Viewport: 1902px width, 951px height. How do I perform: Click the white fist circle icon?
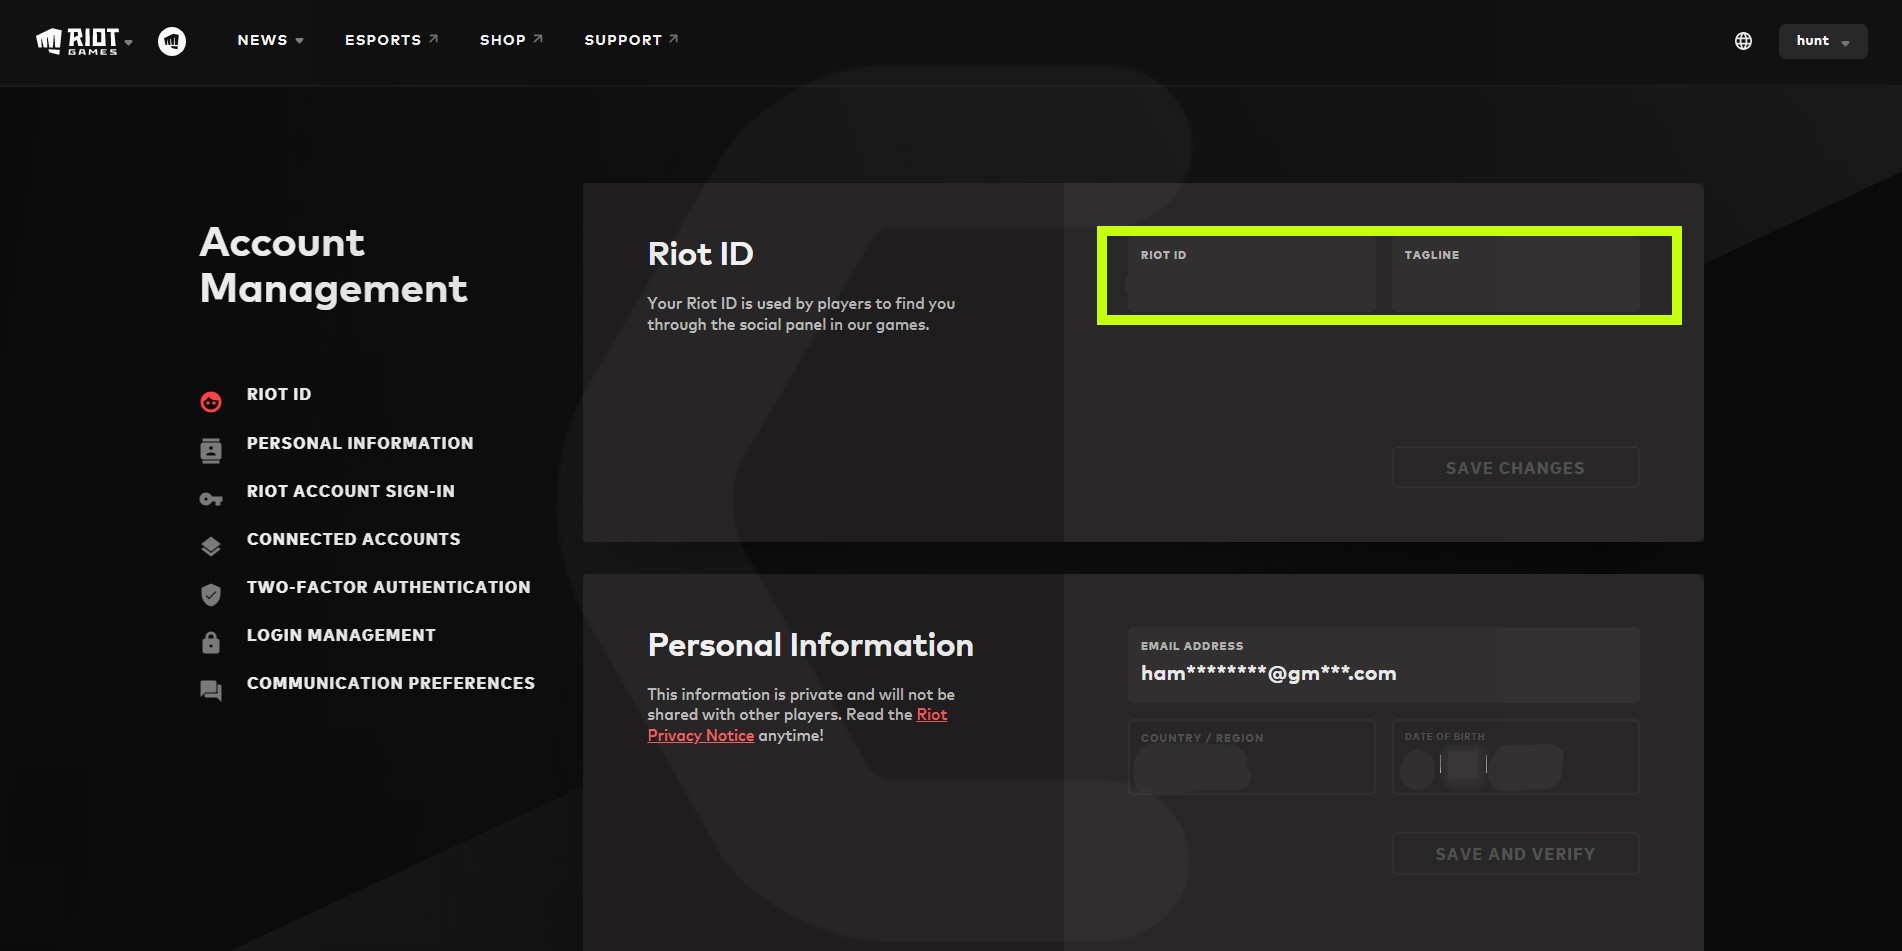tap(172, 41)
